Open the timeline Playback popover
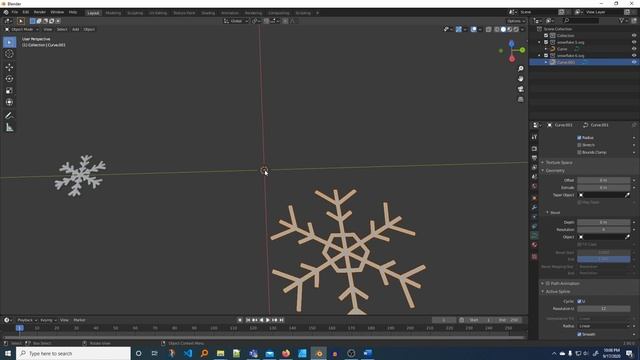The width and height of the screenshot is (640, 360). [27, 320]
